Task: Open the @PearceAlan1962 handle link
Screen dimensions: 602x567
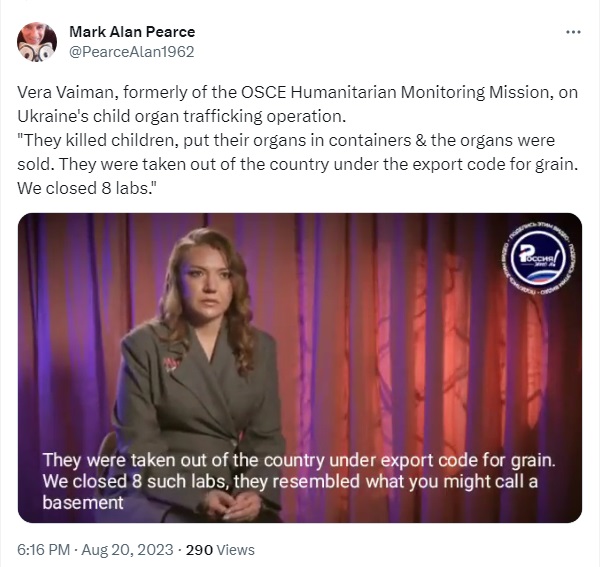Action: point(132,52)
